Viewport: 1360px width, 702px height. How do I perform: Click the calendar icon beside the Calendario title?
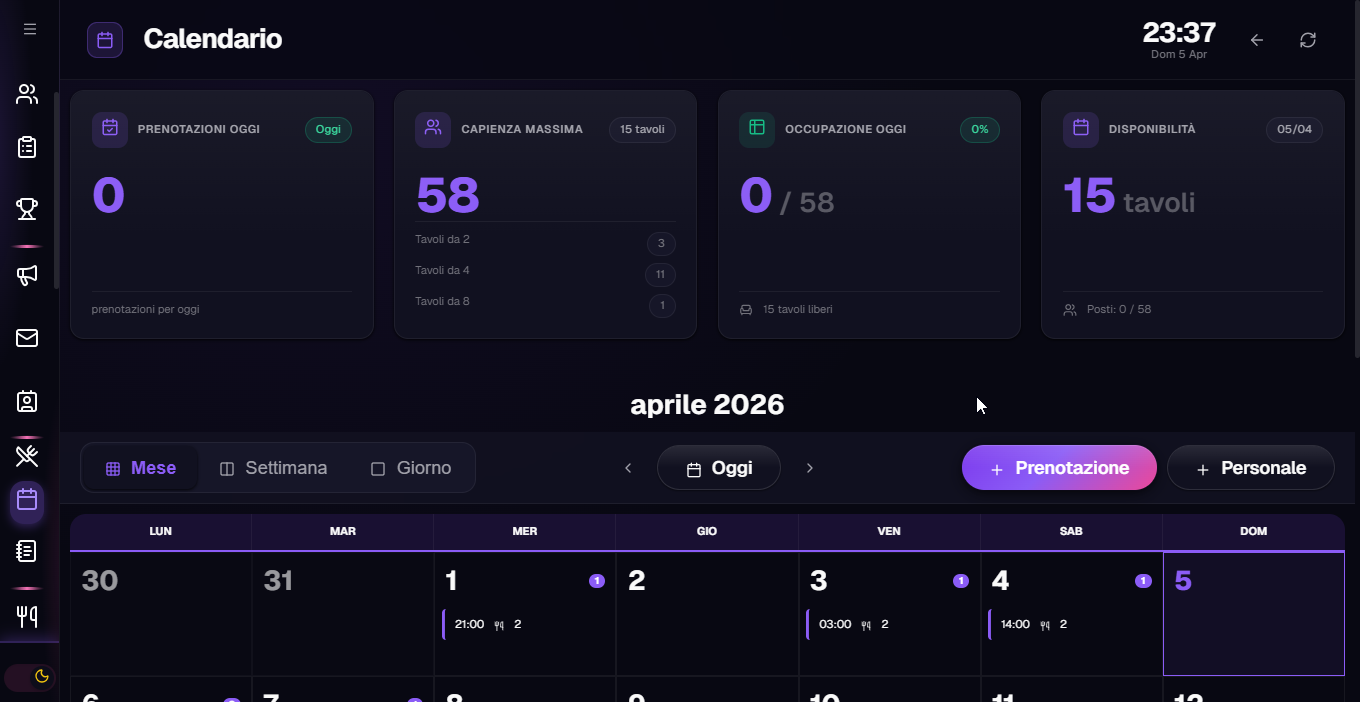[x=105, y=40]
